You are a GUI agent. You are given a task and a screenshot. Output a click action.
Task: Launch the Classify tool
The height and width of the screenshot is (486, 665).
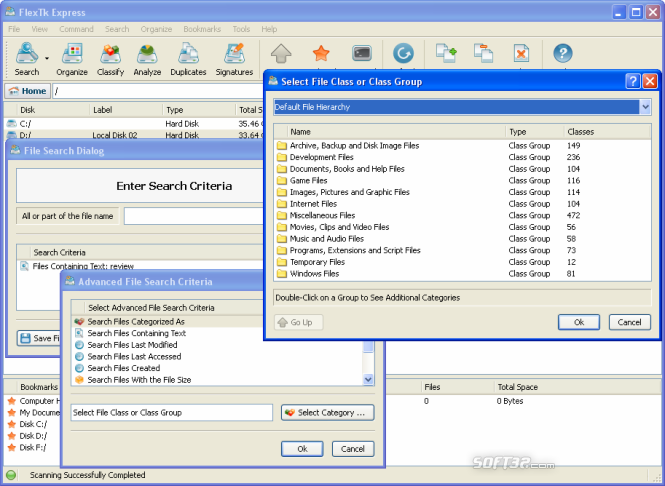[110, 59]
